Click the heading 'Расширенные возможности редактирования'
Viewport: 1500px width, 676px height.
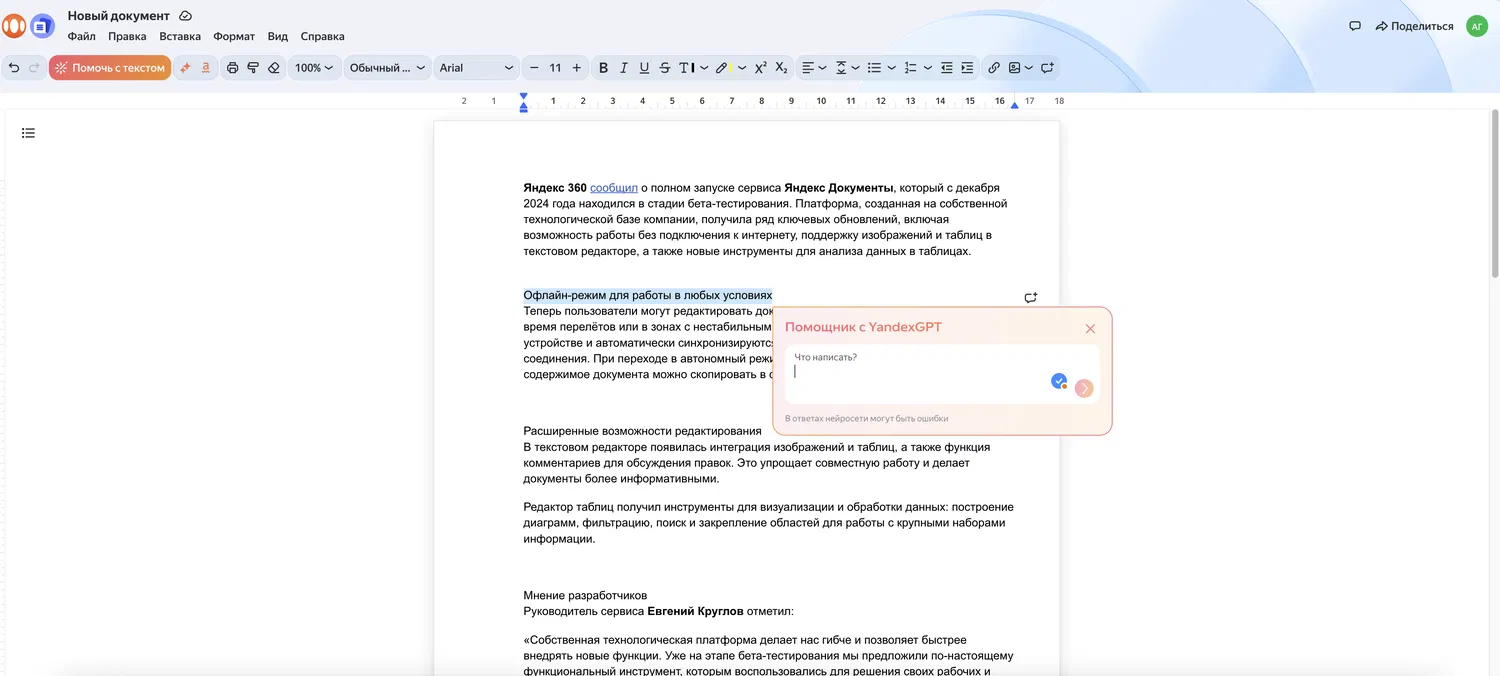point(642,431)
